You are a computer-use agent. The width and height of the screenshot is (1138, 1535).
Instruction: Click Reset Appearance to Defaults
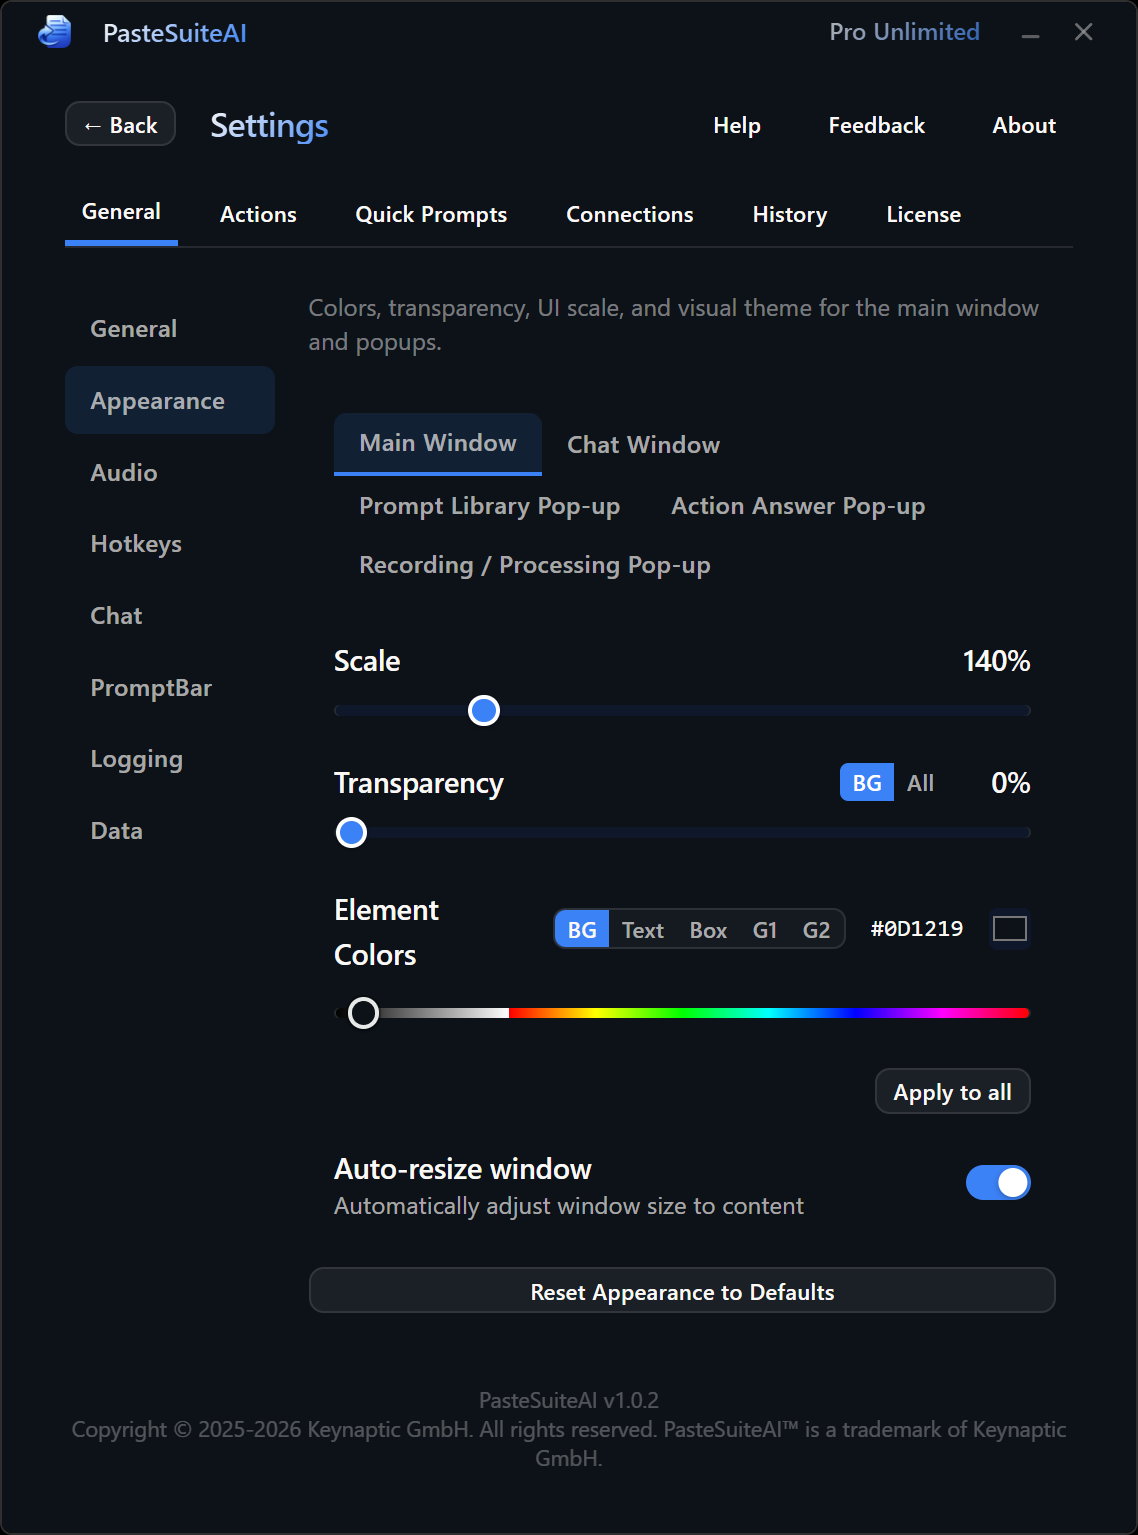point(682,1291)
